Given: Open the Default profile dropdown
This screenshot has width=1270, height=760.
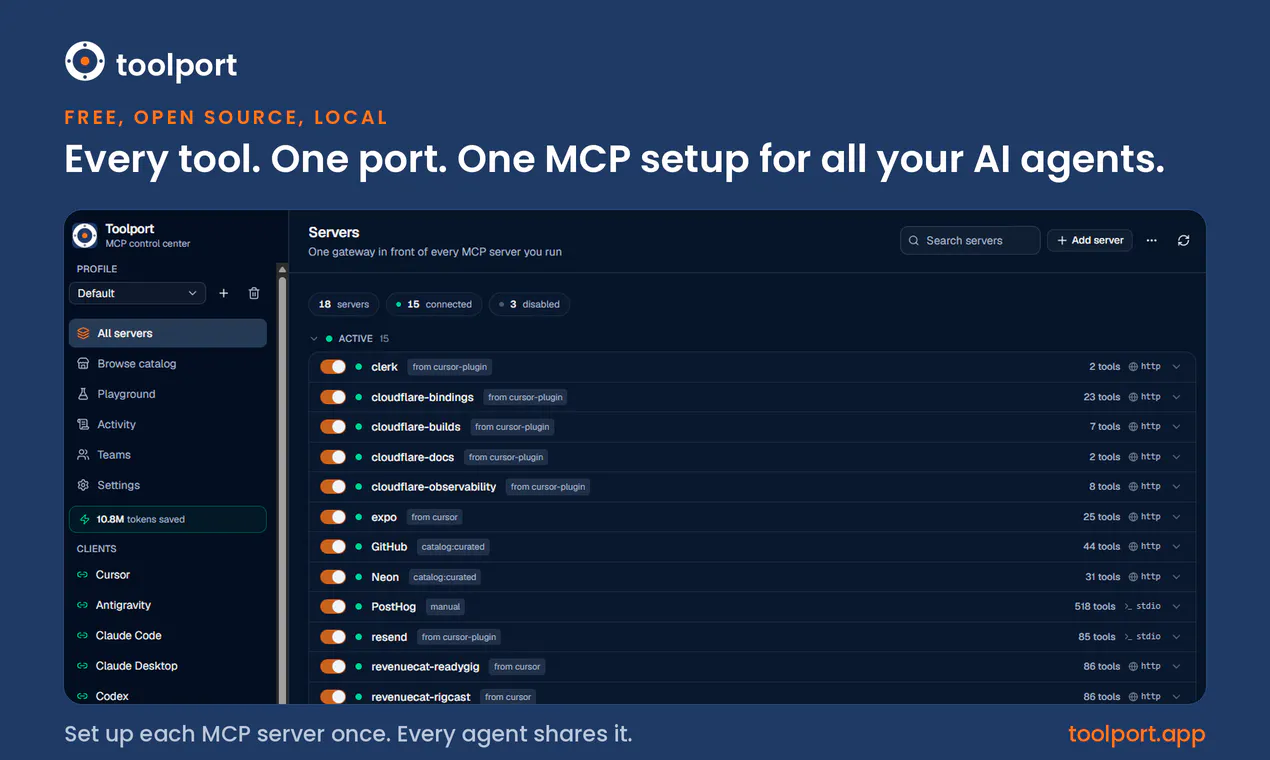Looking at the screenshot, I should pyautogui.click(x=137, y=293).
